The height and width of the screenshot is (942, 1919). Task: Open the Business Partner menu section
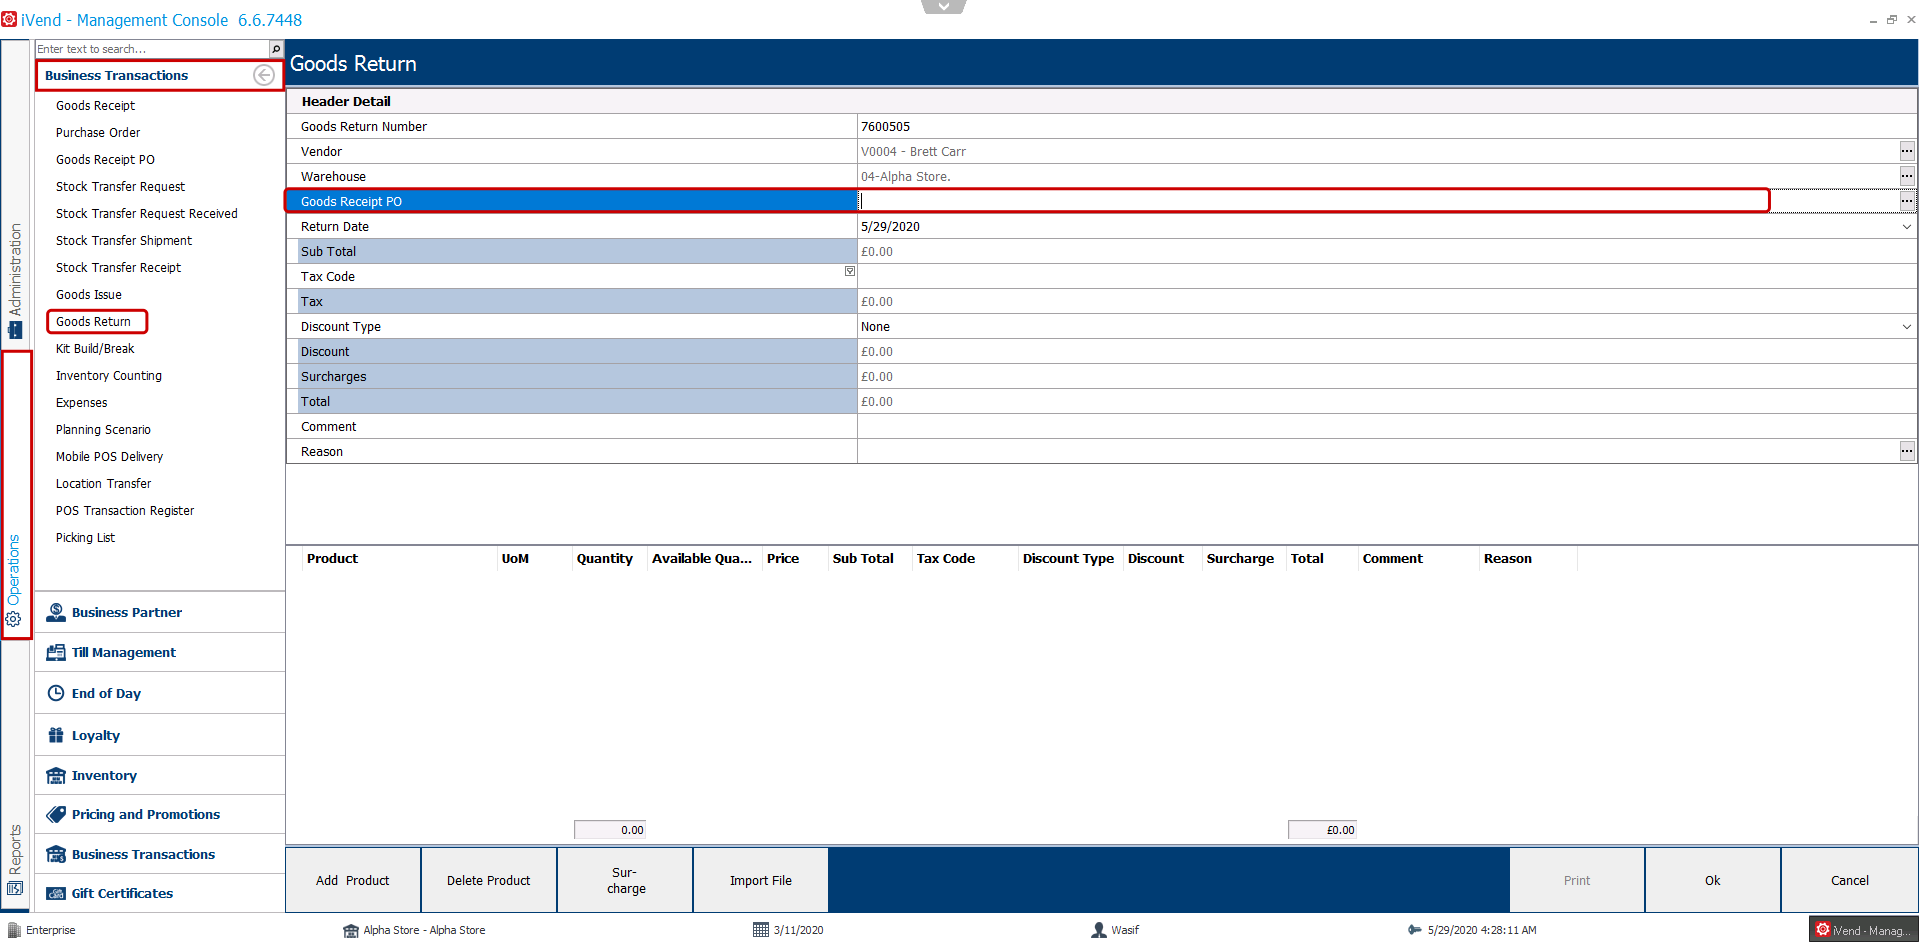160,612
